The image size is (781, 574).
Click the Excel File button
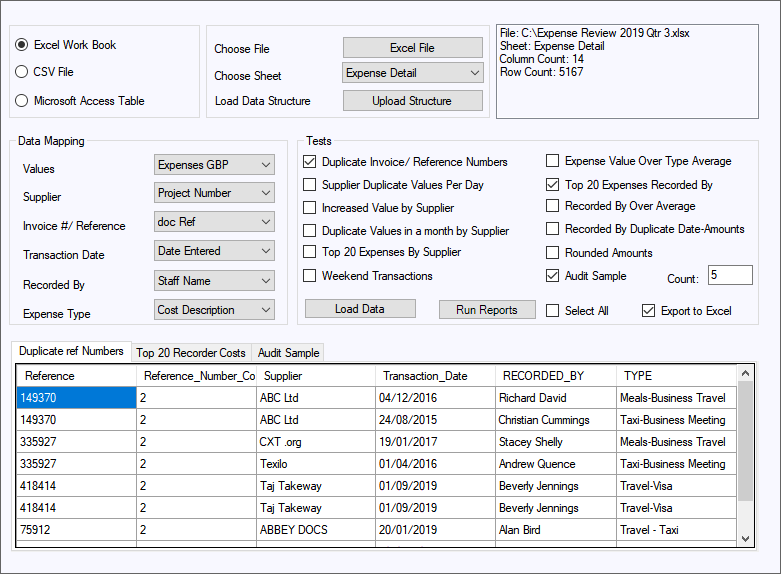point(412,48)
